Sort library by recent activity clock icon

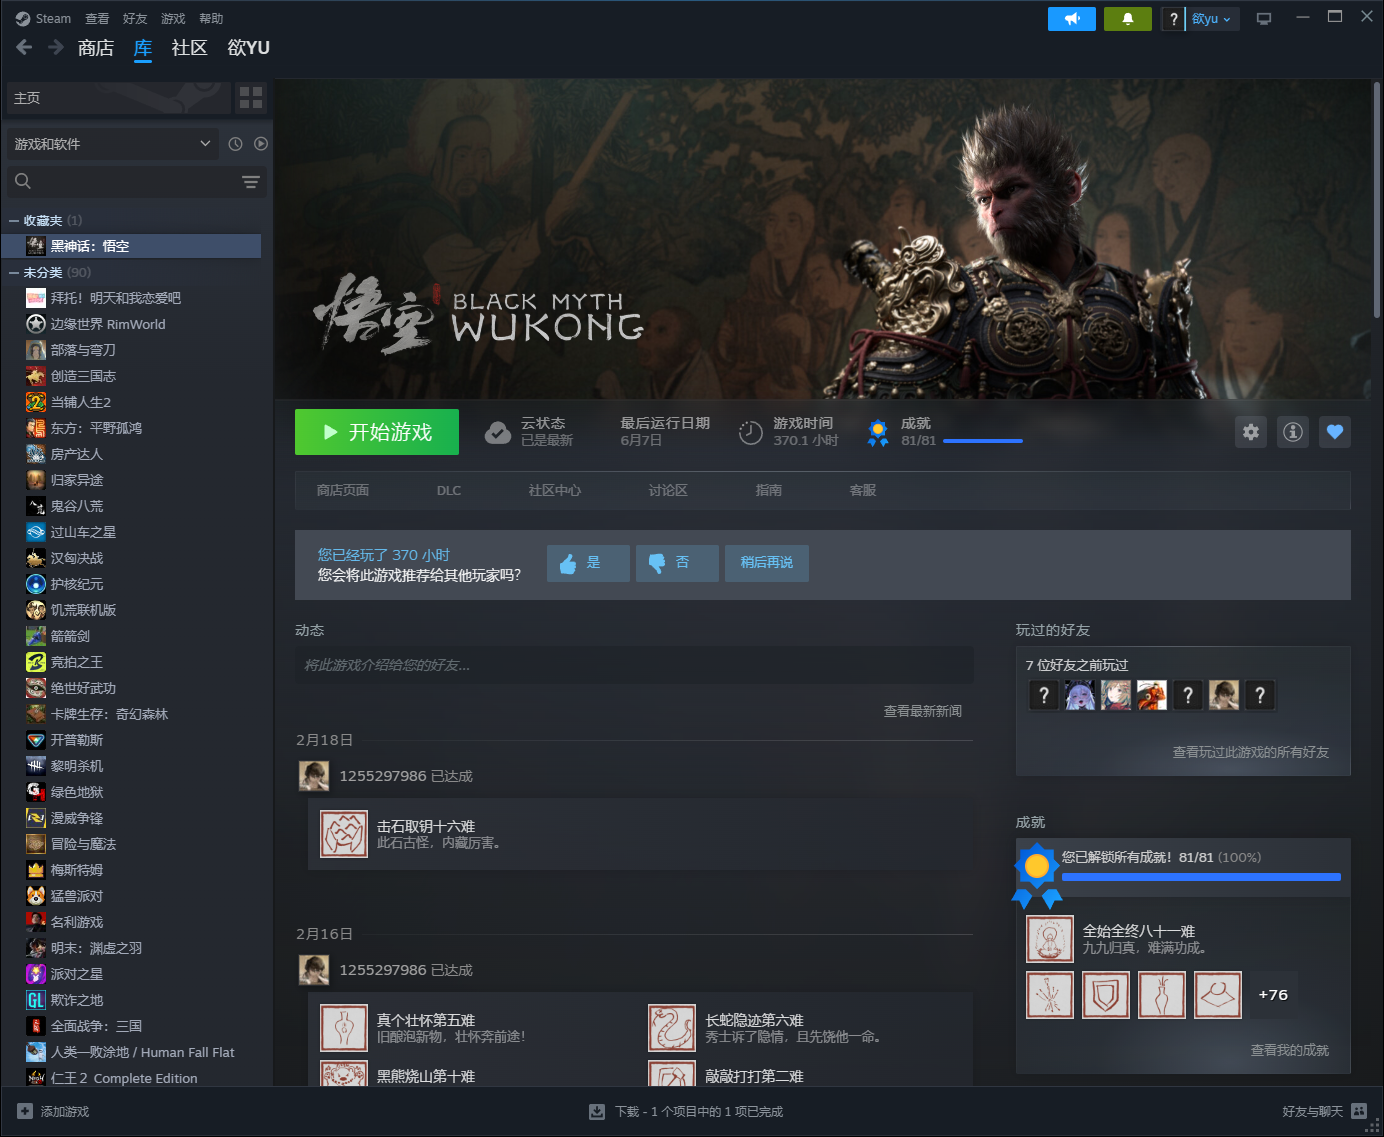pyautogui.click(x=235, y=144)
